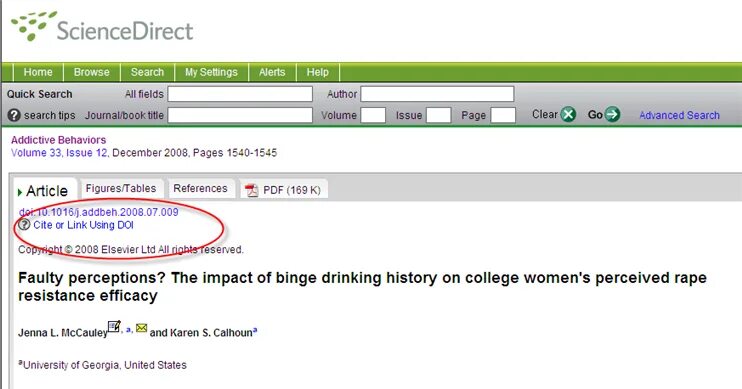Open the Alerts menu

pos(272,72)
